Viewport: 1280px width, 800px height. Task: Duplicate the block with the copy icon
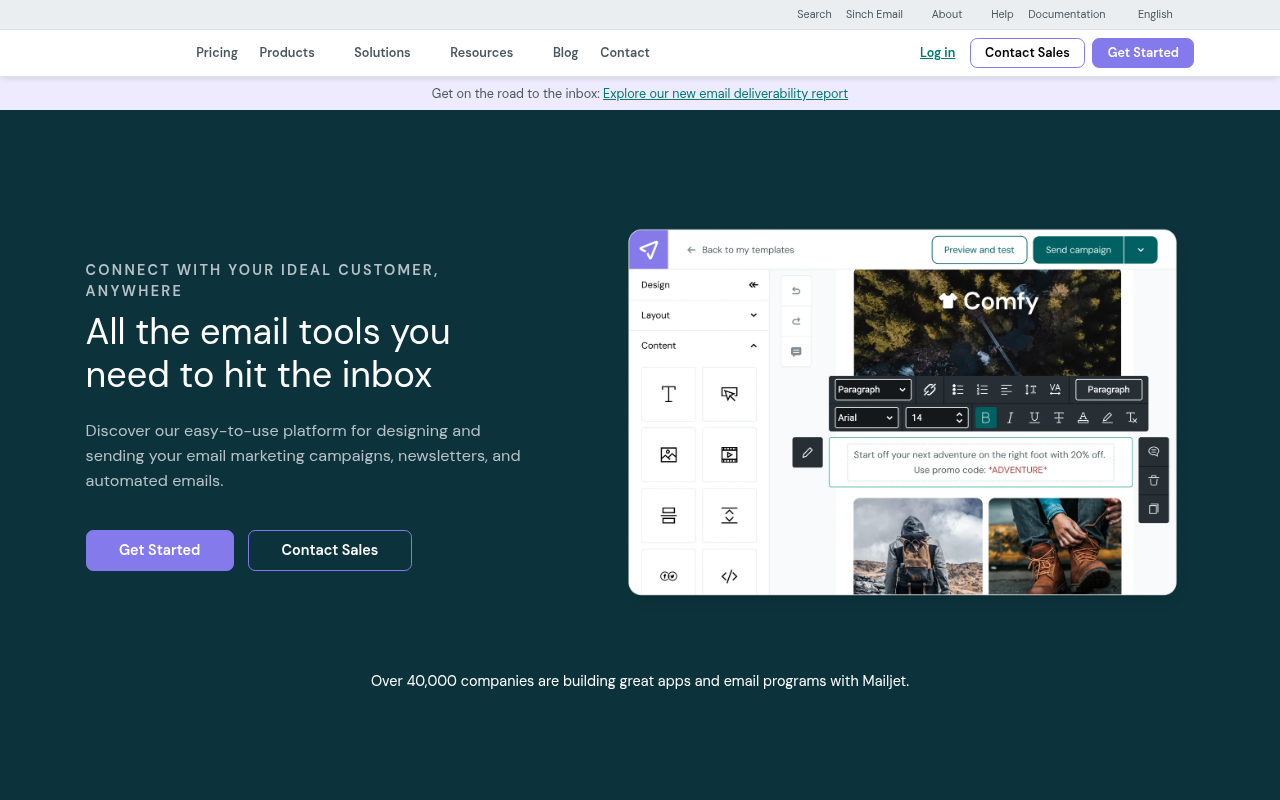(x=1154, y=509)
